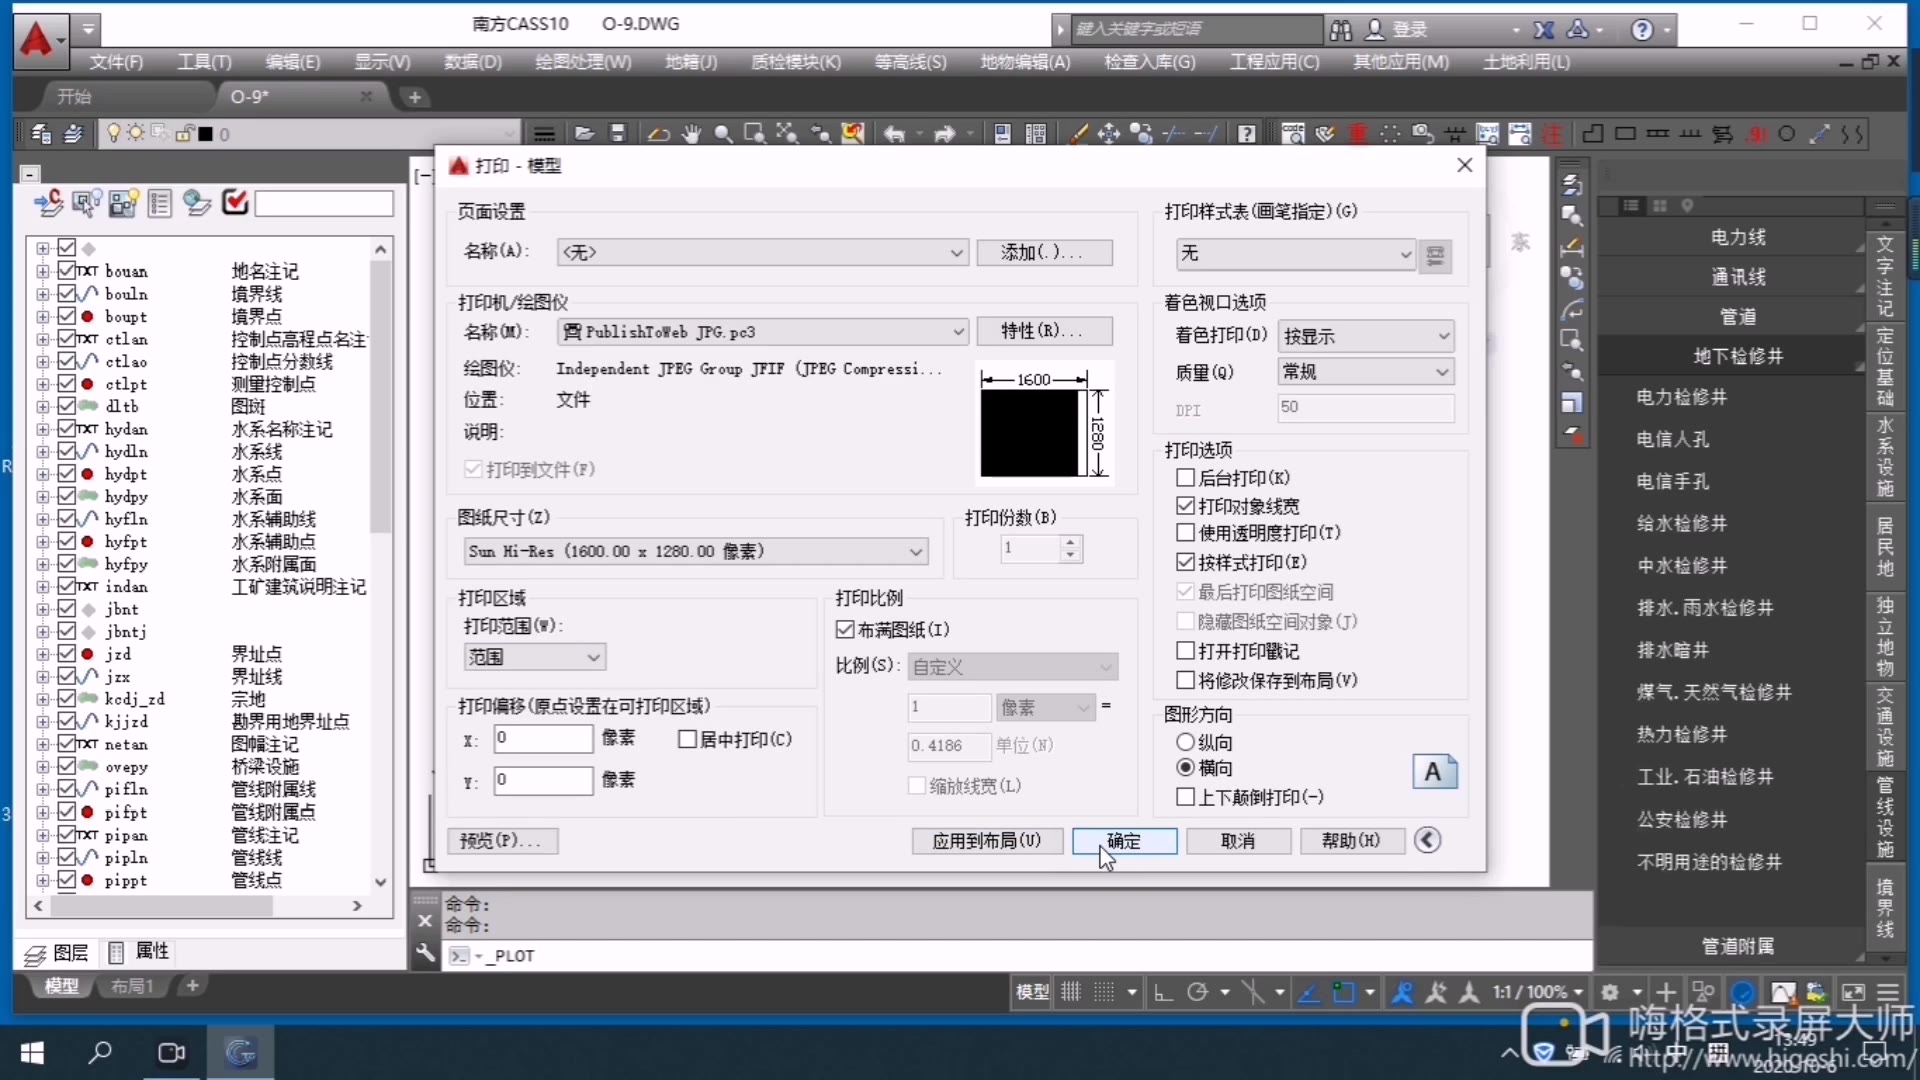Toggle 按样式打印 checkbox

pyautogui.click(x=1186, y=562)
